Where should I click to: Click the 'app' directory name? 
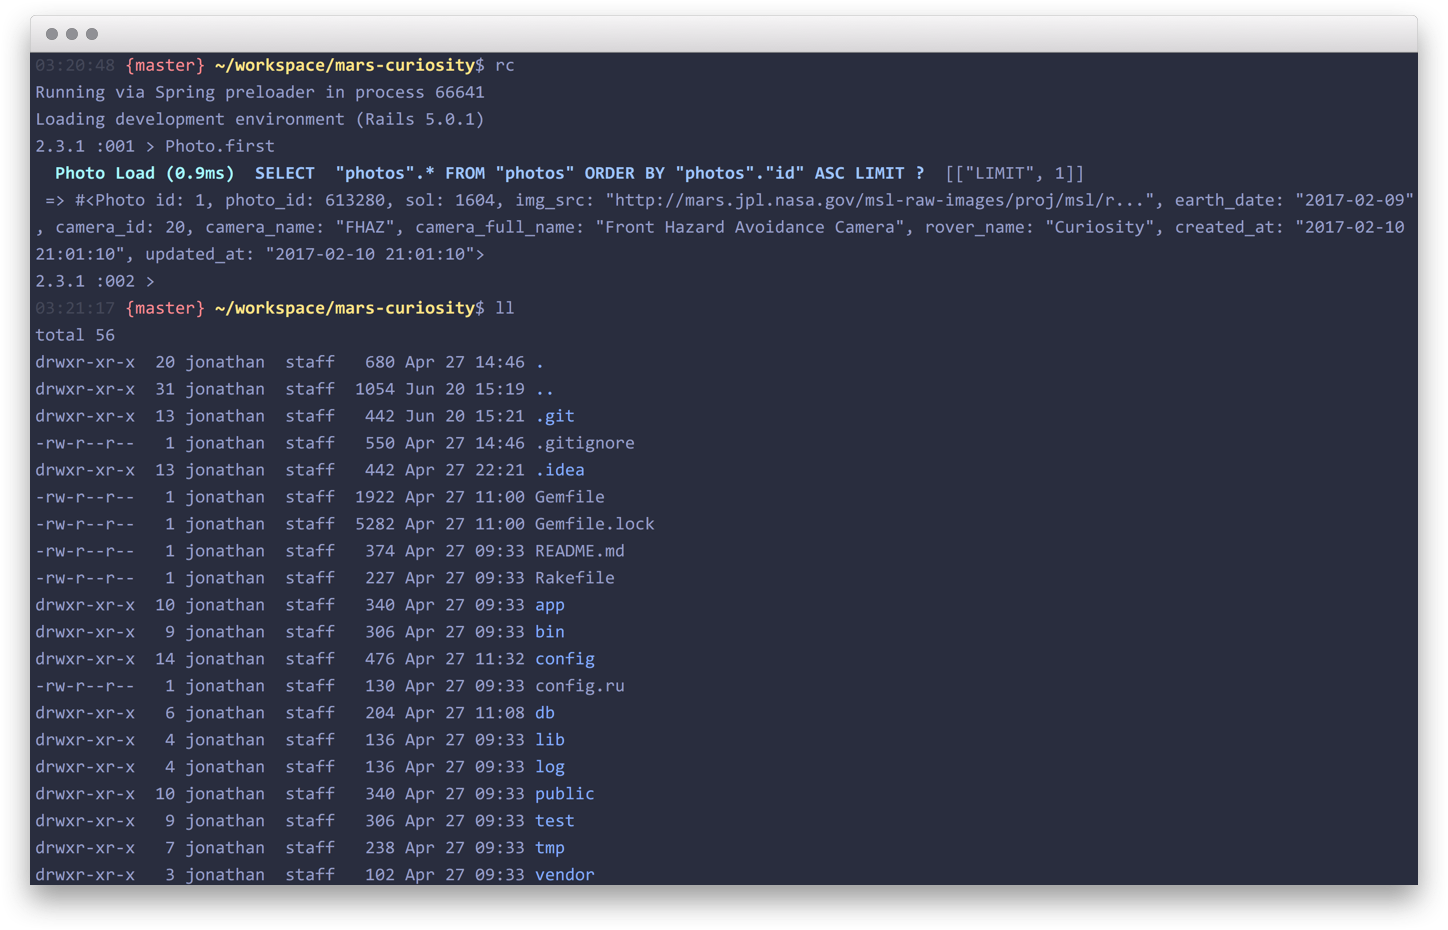[x=550, y=605]
